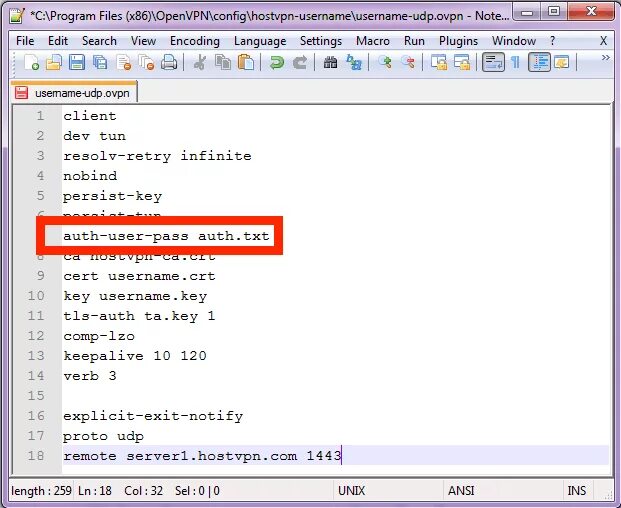Open Find with the binoculars icon
This screenshot has height=508, width=621.
330,63
